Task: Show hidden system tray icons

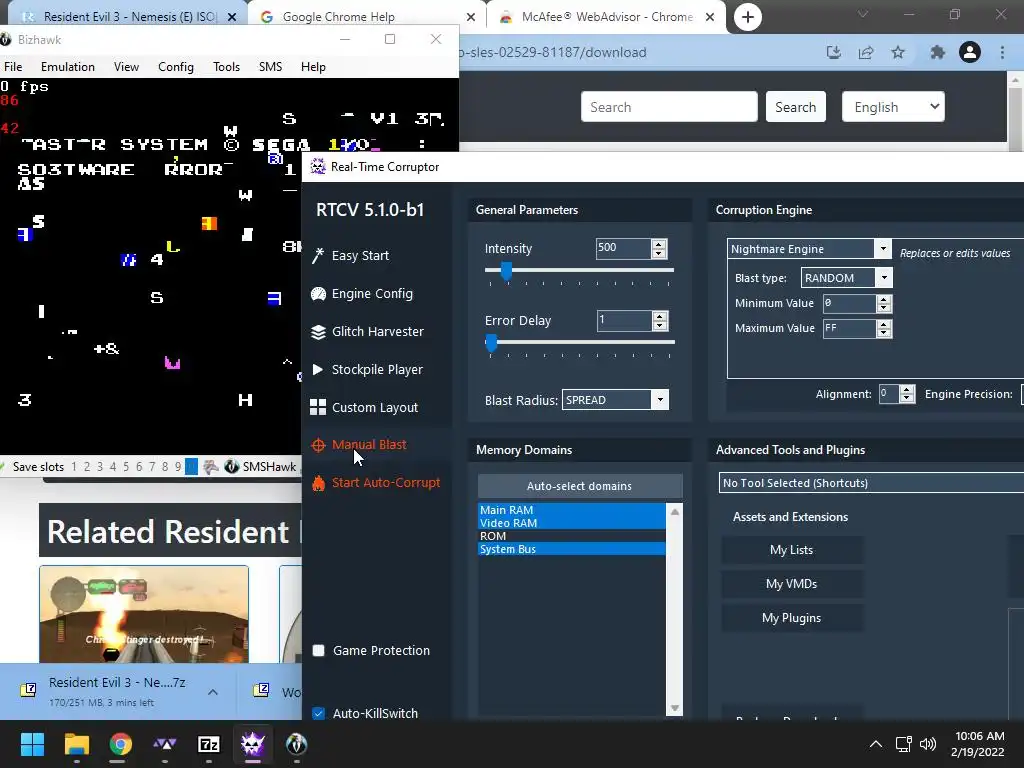Action: tap(876, 744)
